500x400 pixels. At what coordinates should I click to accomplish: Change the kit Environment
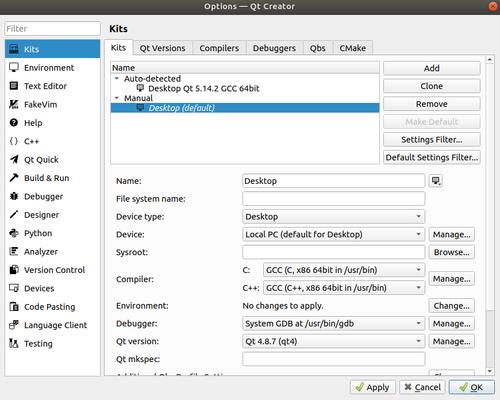[452, 306]
